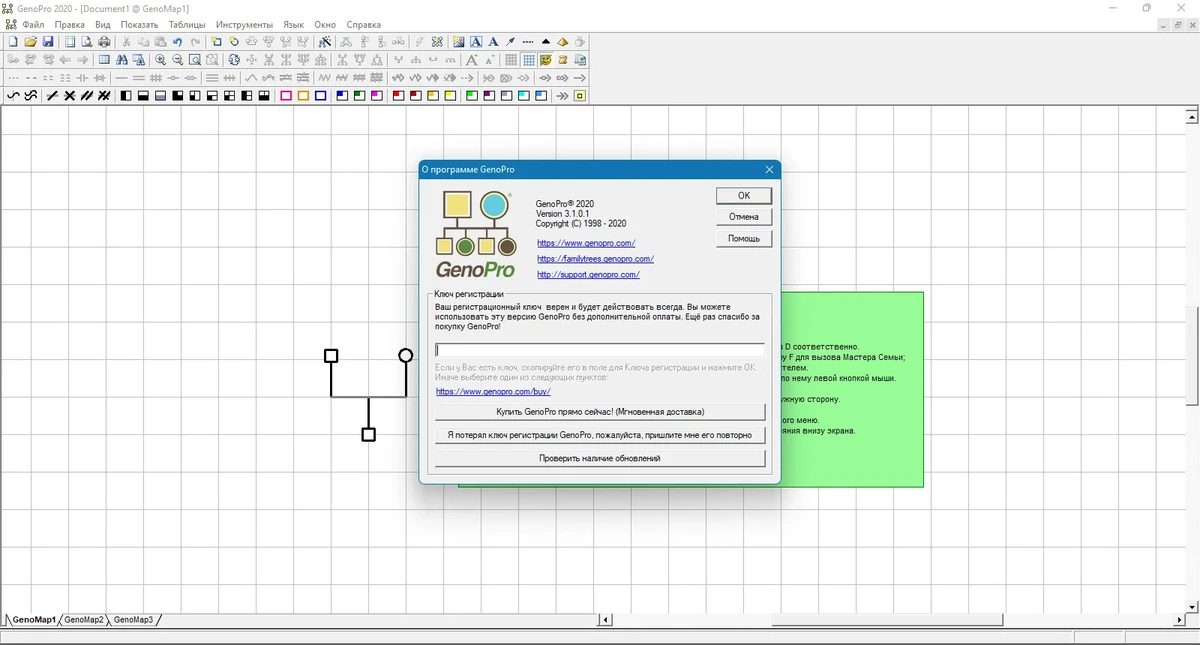Save the document with the floppy icon
The image size is (1200, 645).
(47, 42)
